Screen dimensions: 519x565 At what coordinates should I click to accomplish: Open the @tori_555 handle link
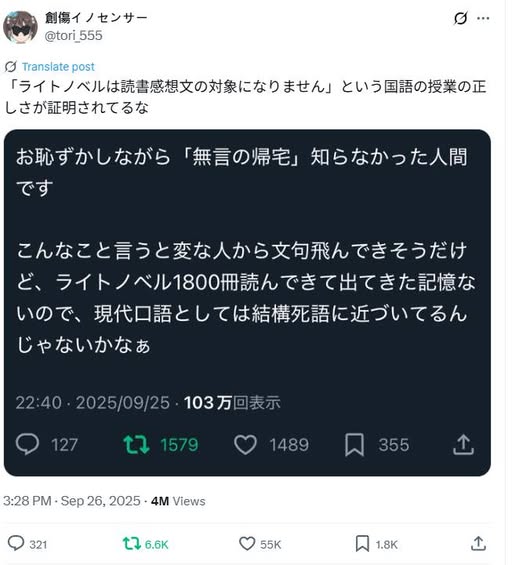(x=74, y=35)
